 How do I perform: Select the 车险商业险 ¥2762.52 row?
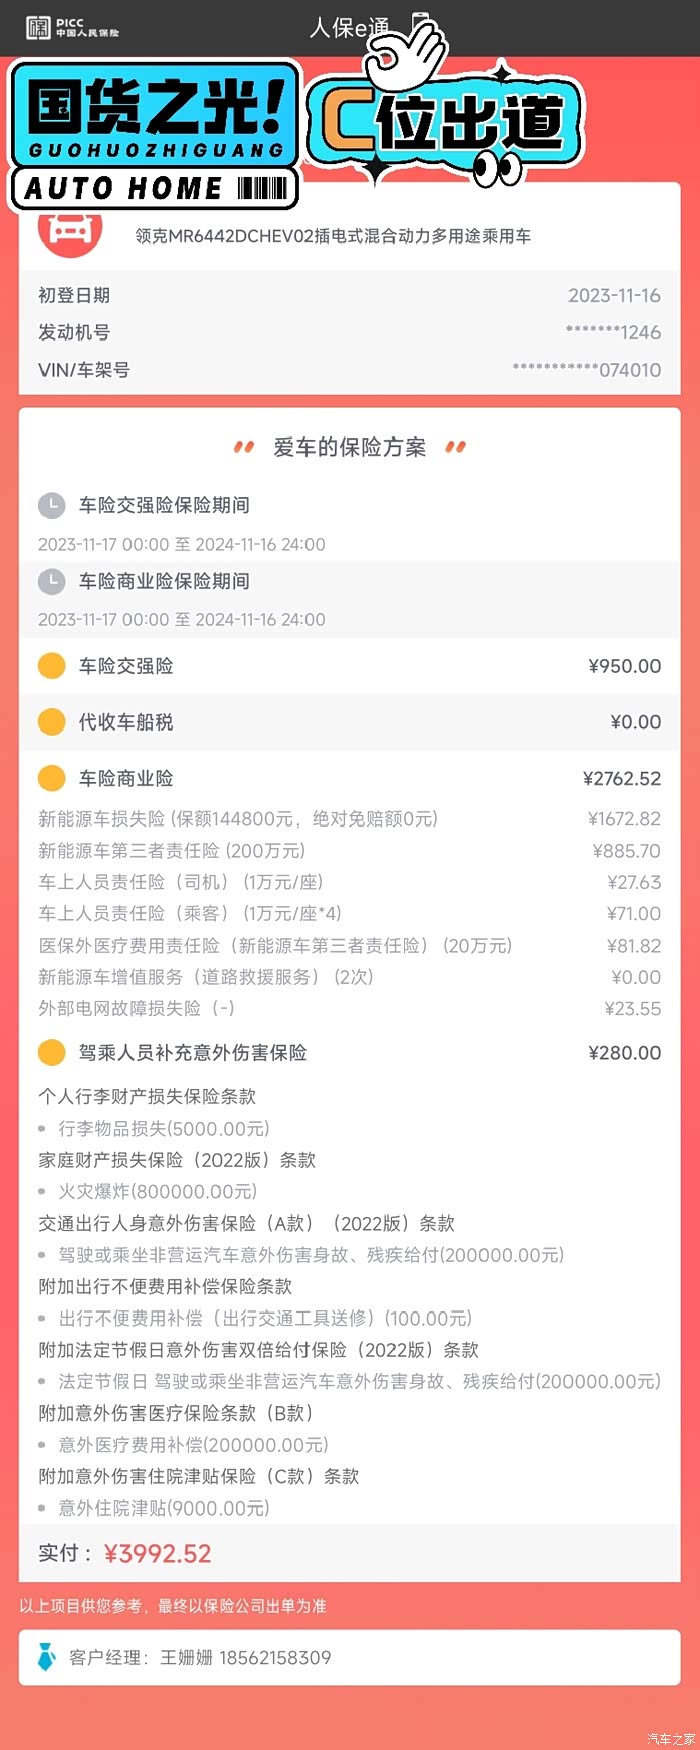click(350, 778)
